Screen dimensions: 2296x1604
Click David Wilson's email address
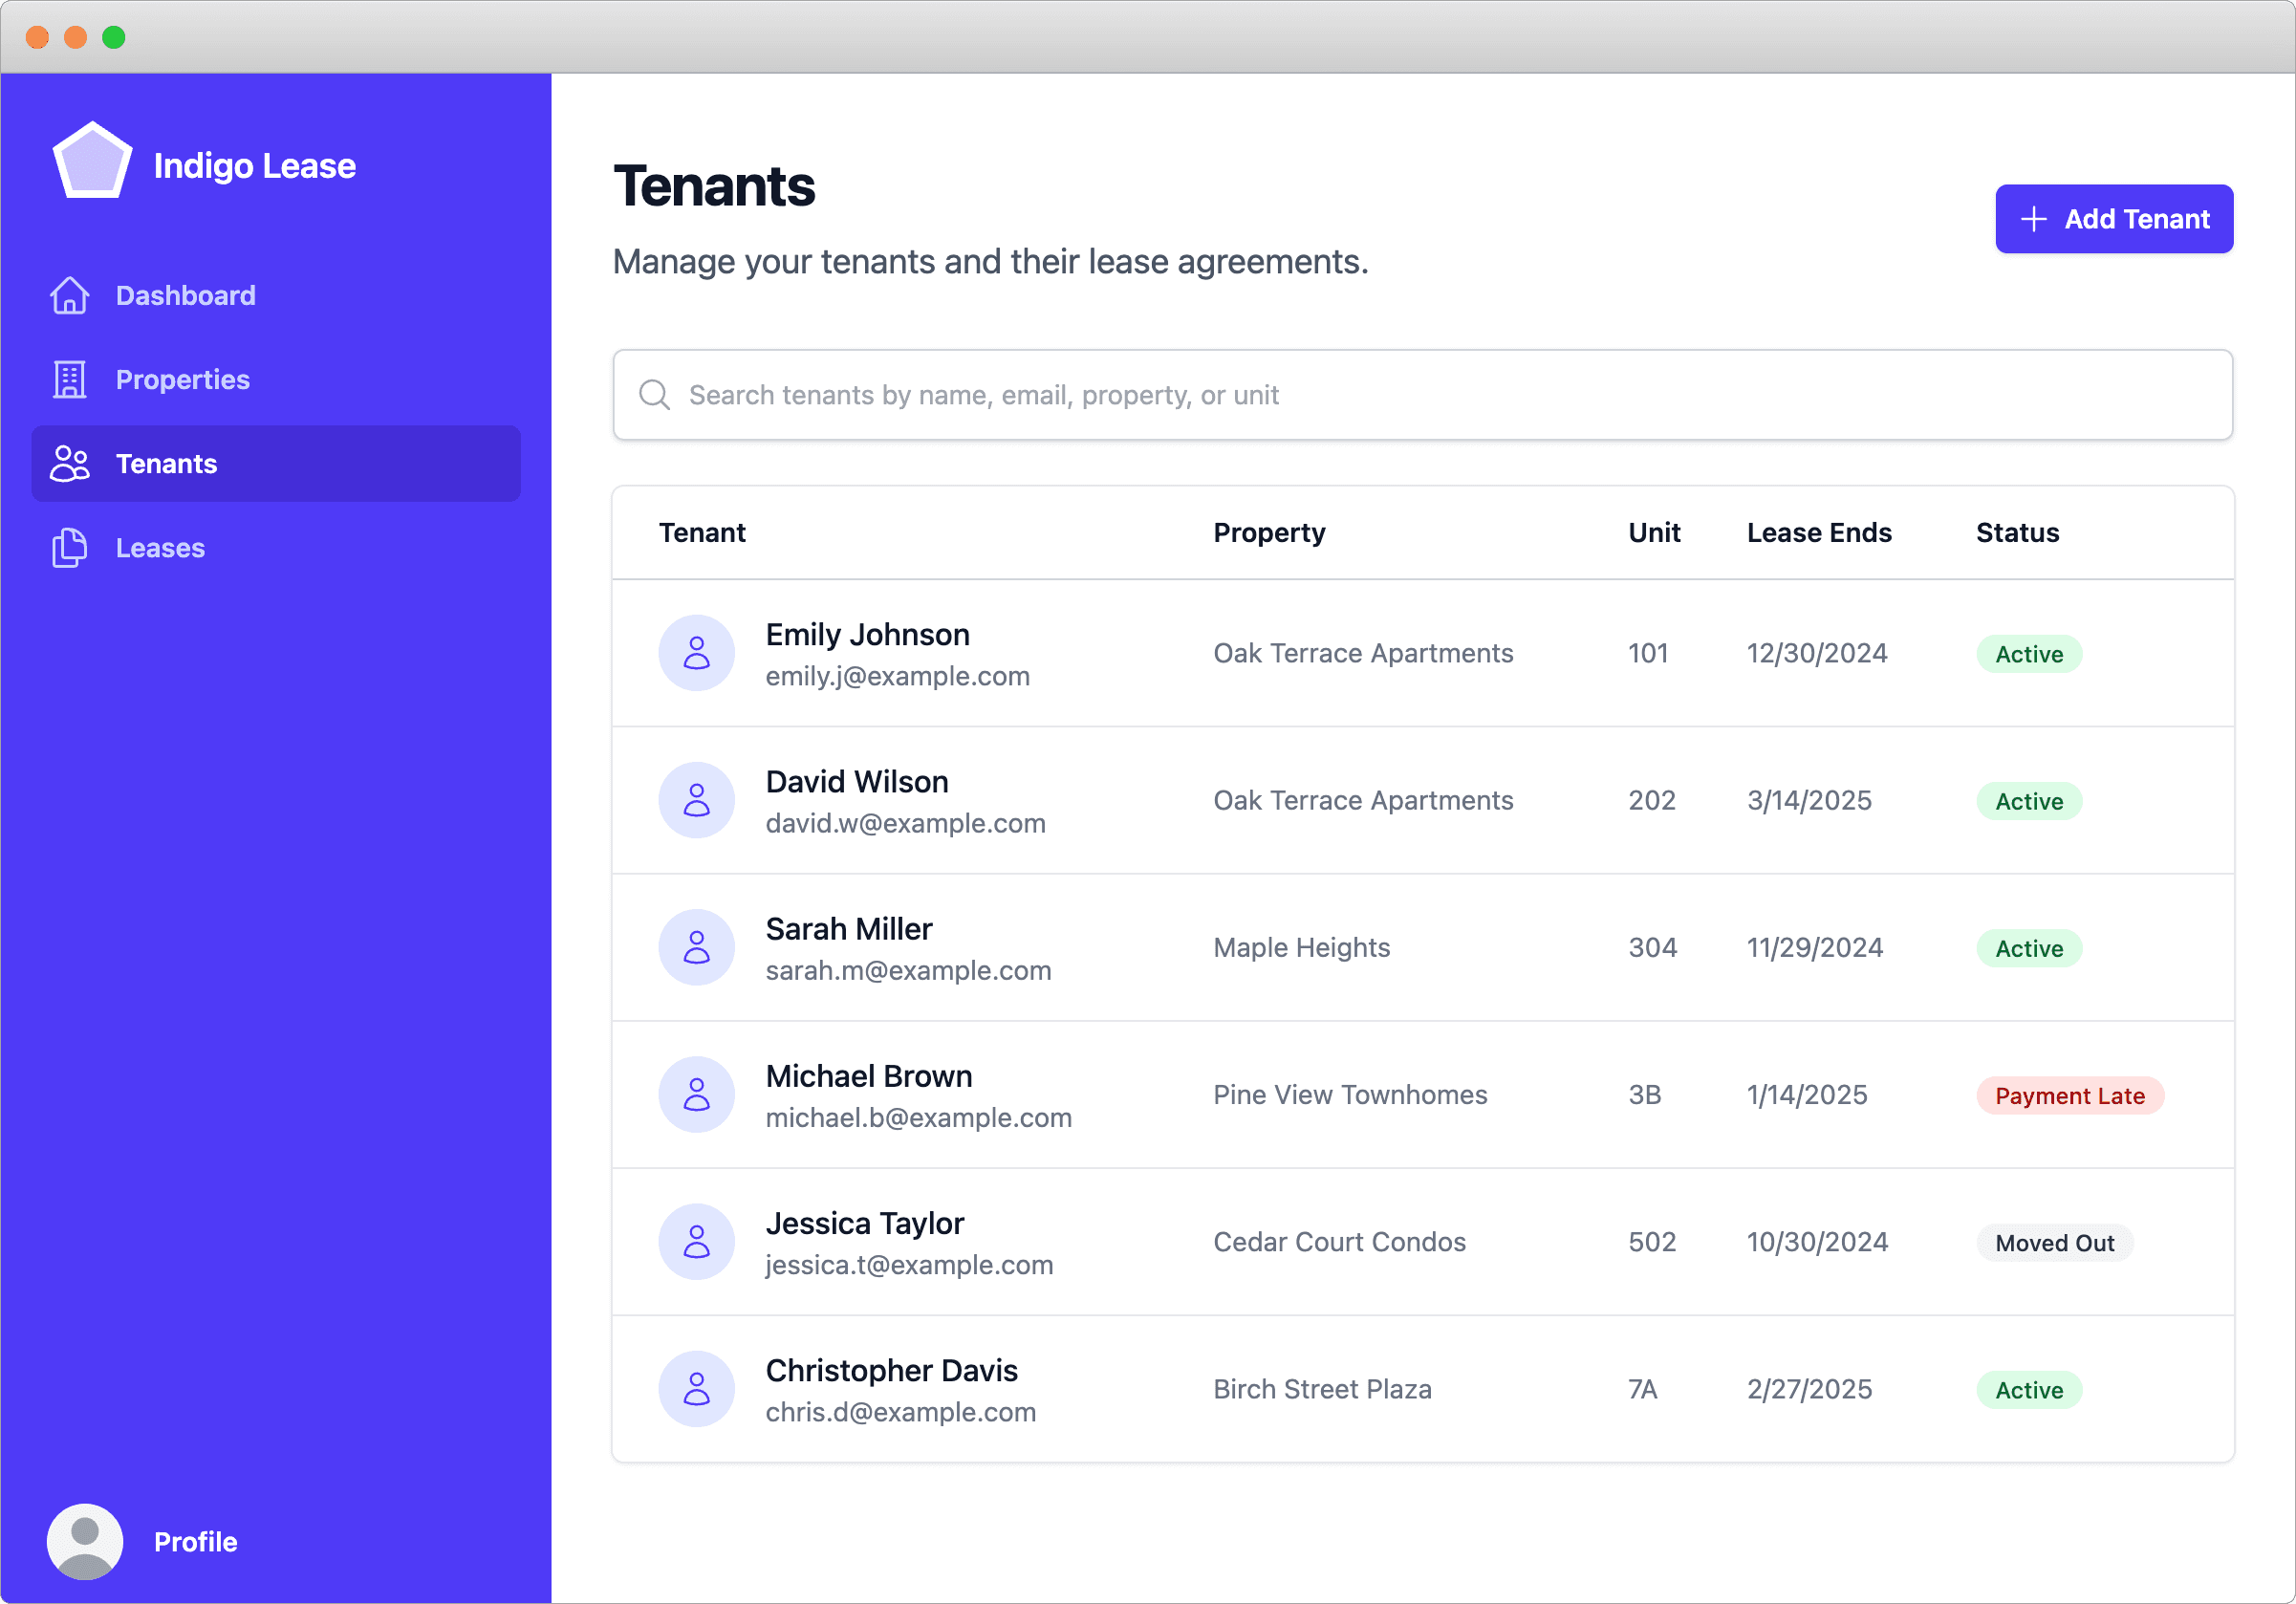905,824
